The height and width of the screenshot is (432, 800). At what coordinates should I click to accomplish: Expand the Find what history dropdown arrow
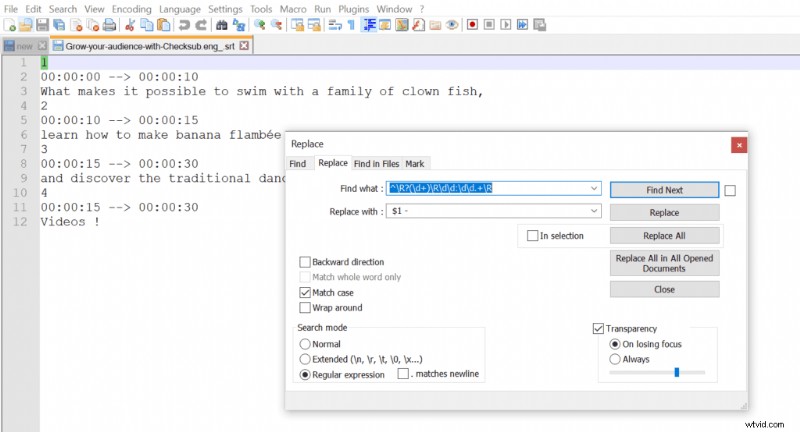(x=594, y=188)
